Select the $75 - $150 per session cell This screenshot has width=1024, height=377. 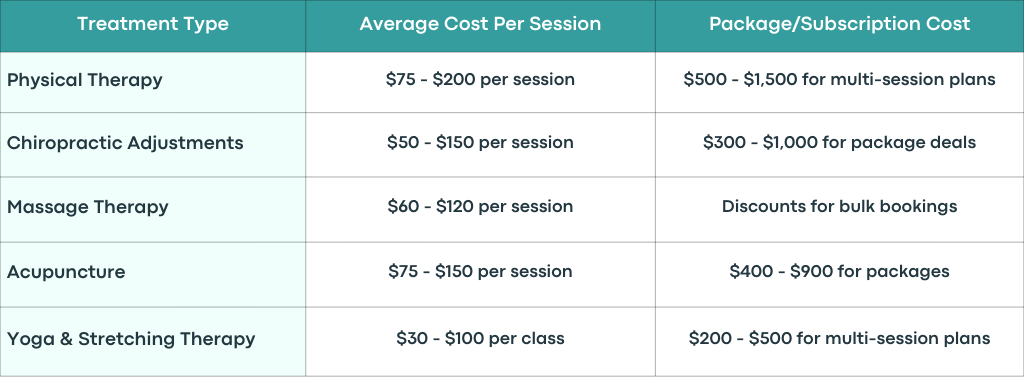coord(480,271)
